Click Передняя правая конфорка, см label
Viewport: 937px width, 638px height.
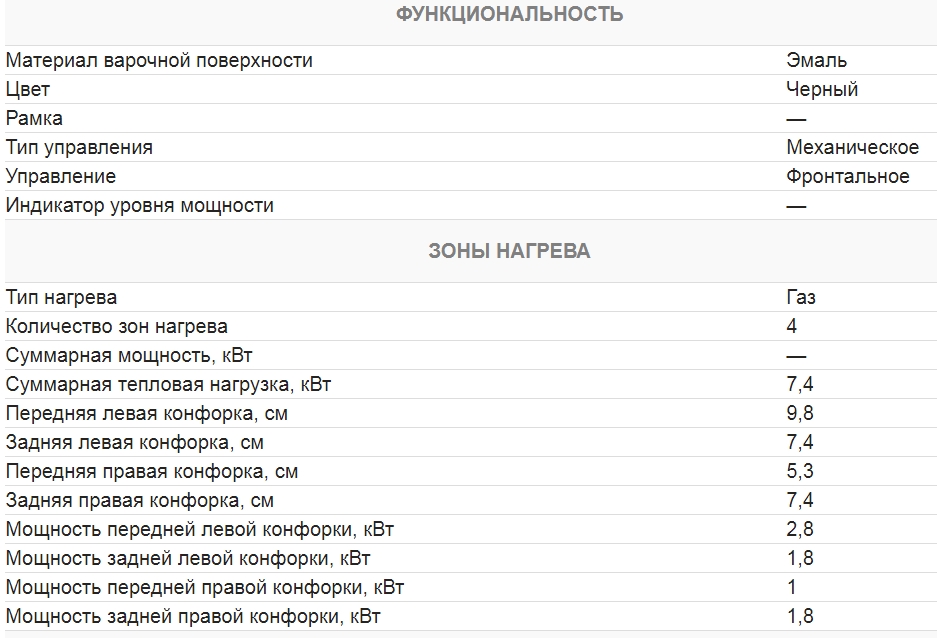click(152, 472)
